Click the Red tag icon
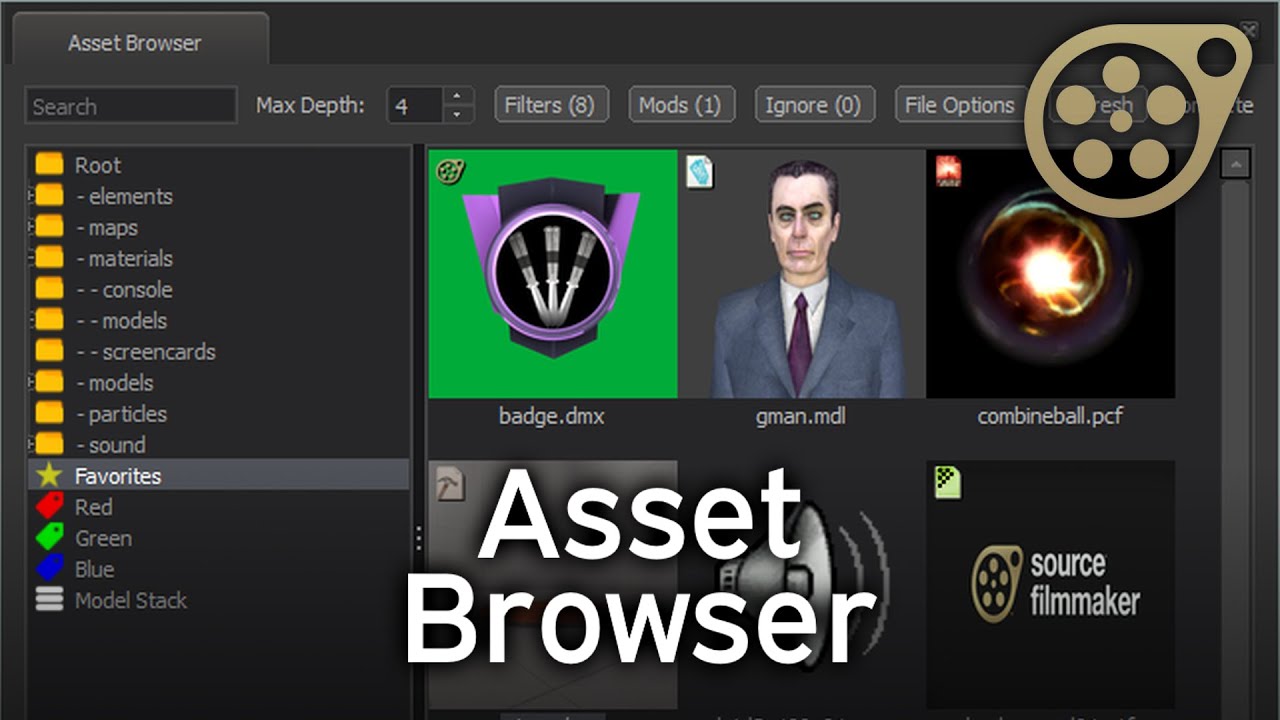This screenshot has height=720, width=1280. coord(49,507)
